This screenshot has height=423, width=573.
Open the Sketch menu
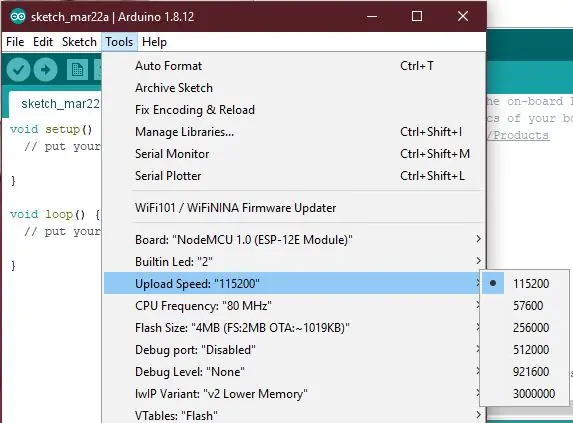[x=79, y=42]
